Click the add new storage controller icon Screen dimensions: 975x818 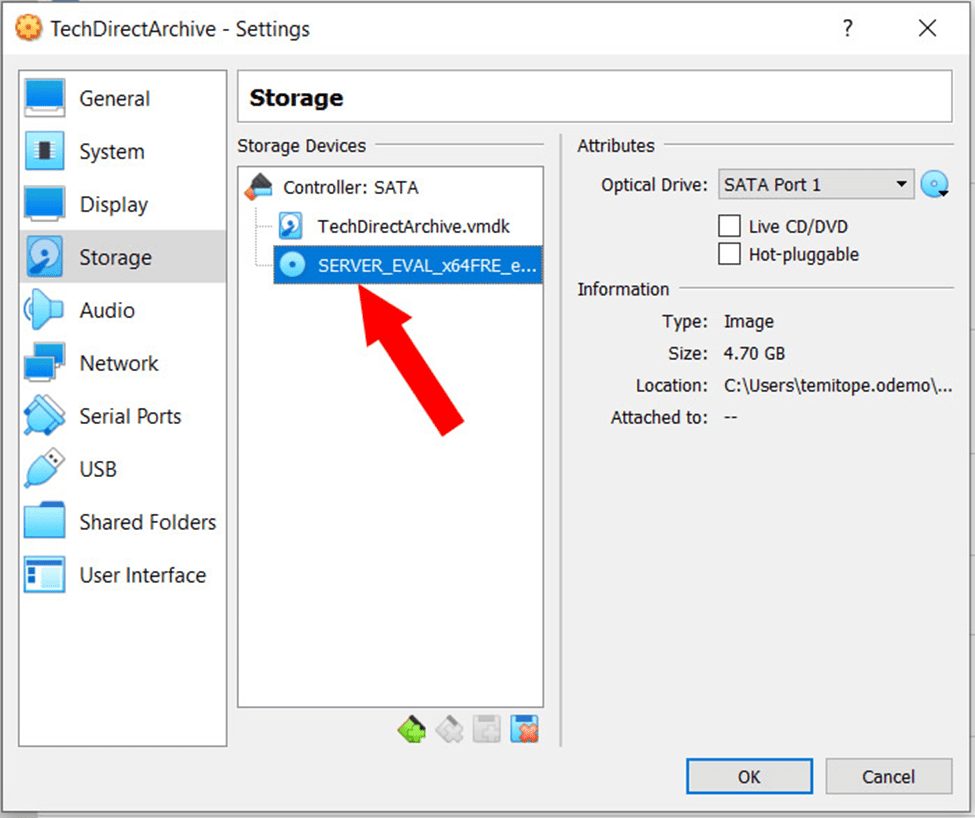412,729
